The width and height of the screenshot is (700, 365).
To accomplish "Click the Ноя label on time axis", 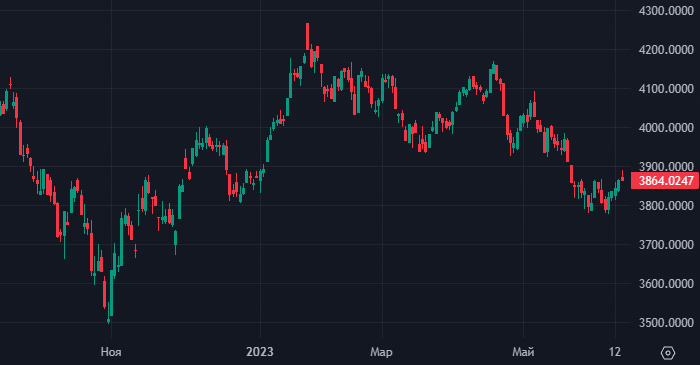I will [111, 352].
